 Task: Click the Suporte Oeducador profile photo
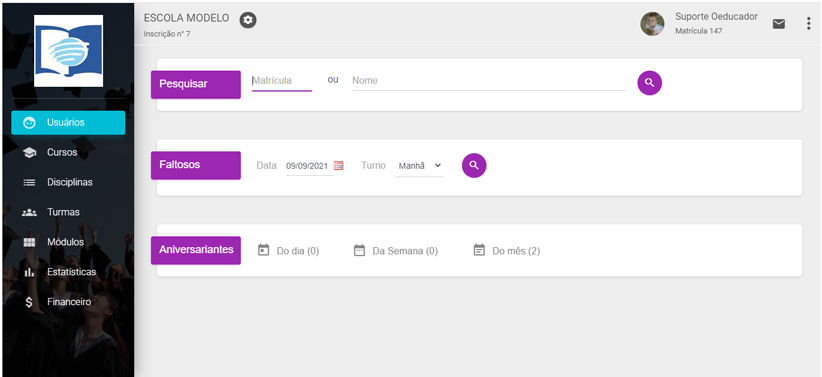[x=652, y=24]
